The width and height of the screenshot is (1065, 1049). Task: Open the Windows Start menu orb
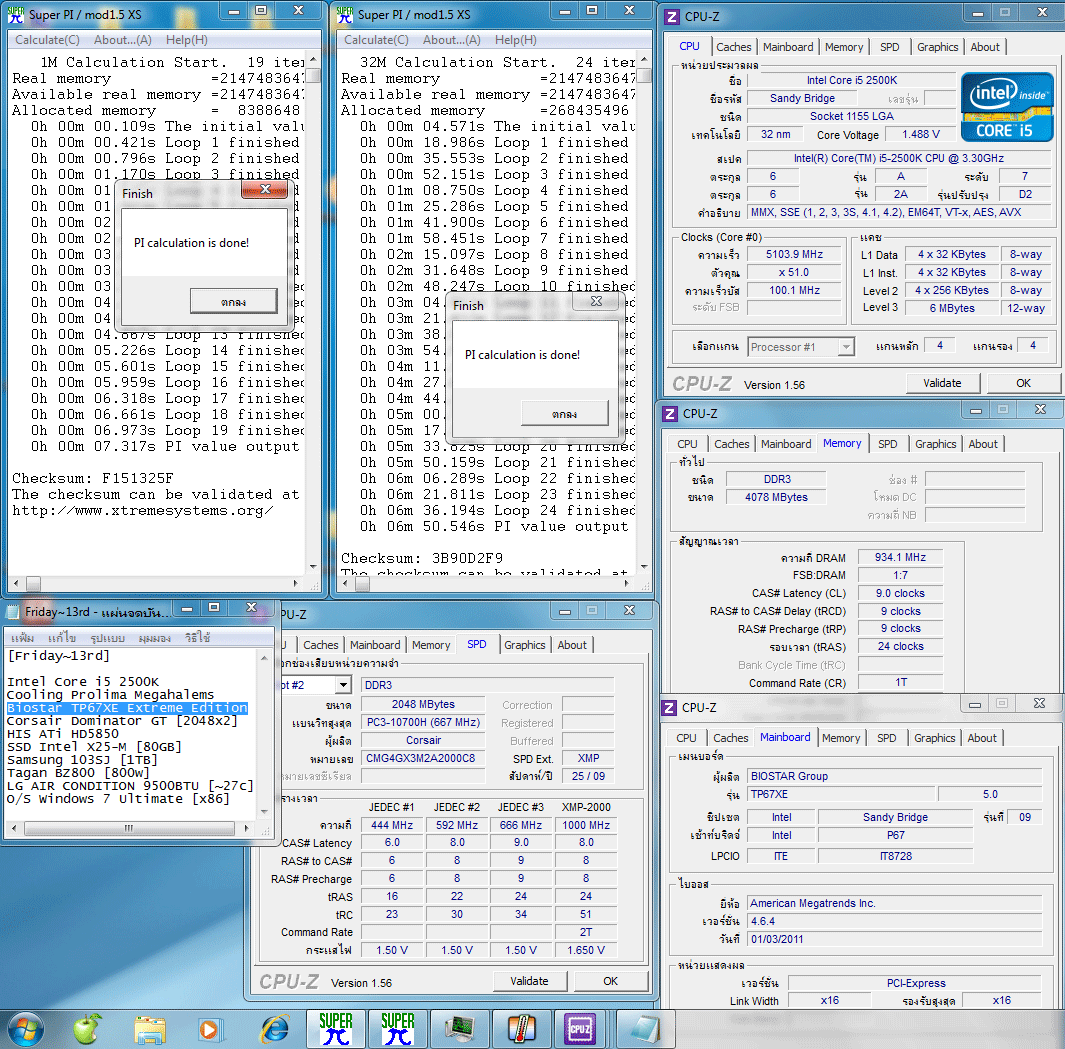(27, 1027)
